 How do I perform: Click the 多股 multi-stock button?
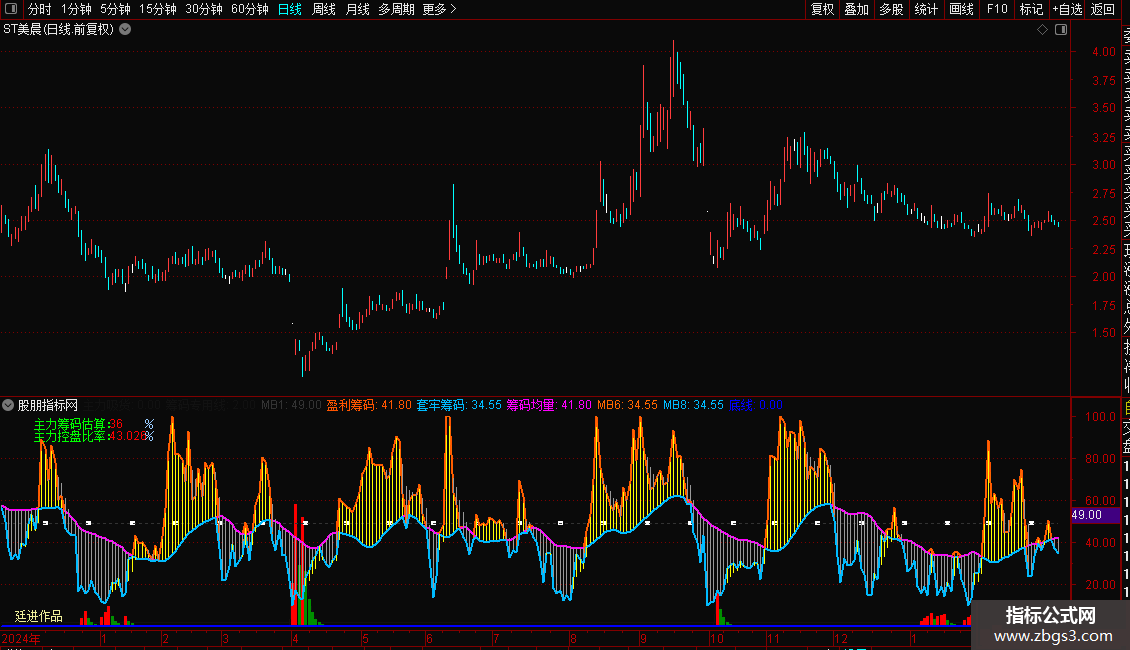(x=891, y=9)
